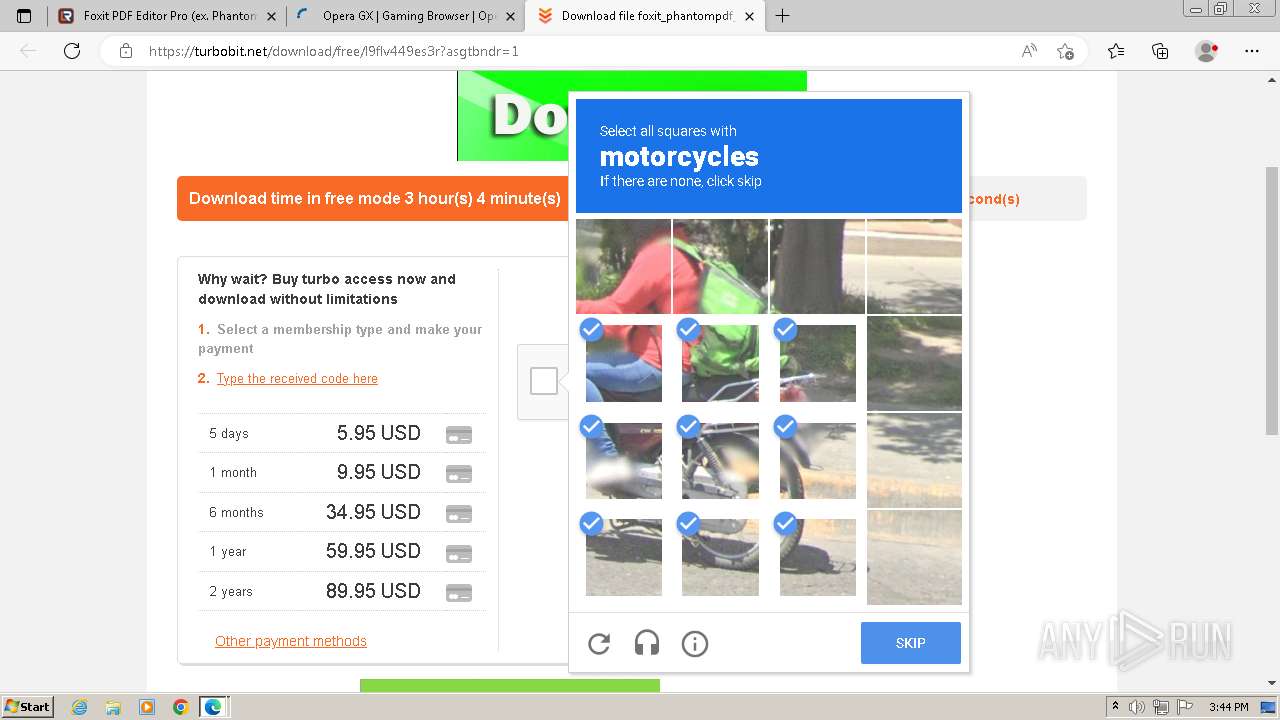The height and width of the screenshot is (720, 1280).
Task: Open Chrome from the taskbar
Action: click(180, 707)
